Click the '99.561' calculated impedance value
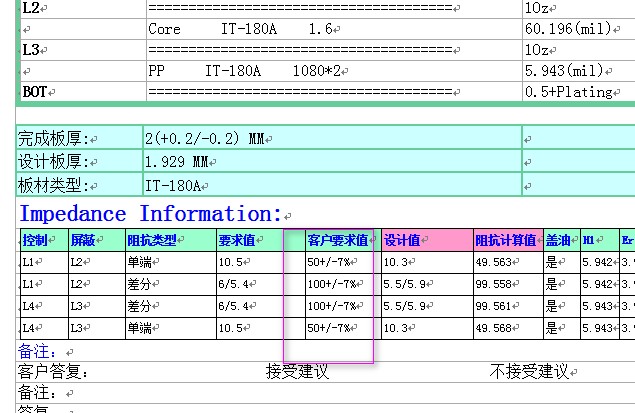 [x=494, y=306]
